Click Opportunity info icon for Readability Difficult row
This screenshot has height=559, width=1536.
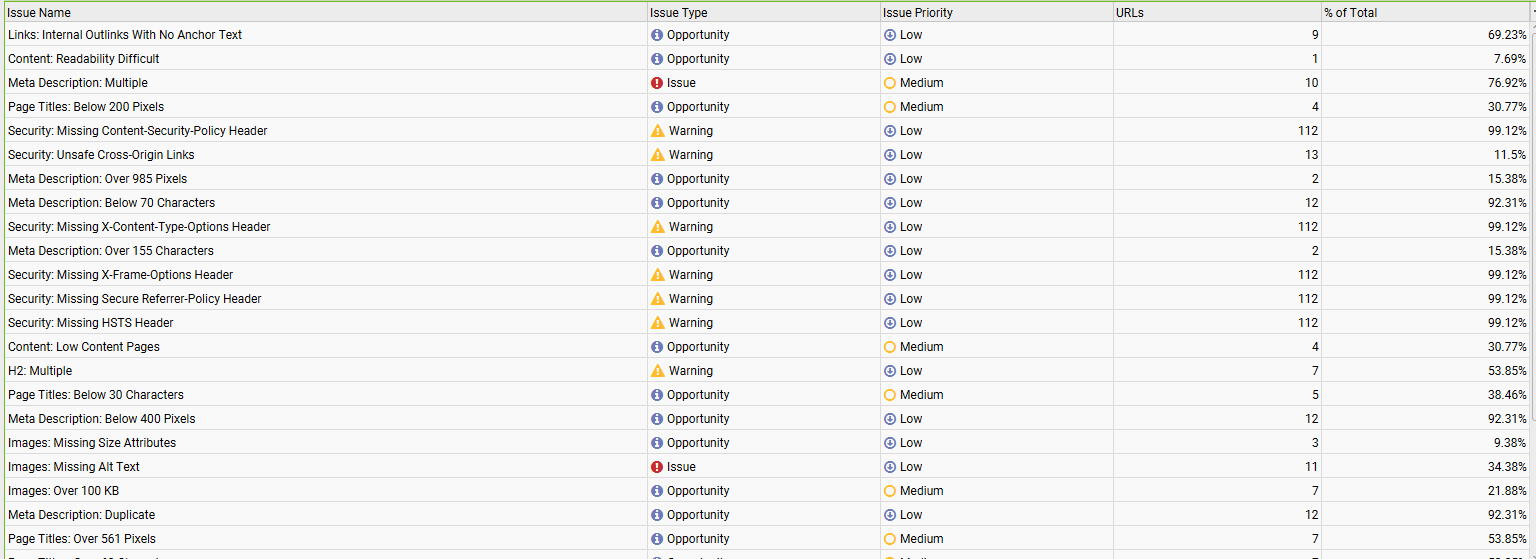coord(657,59)
